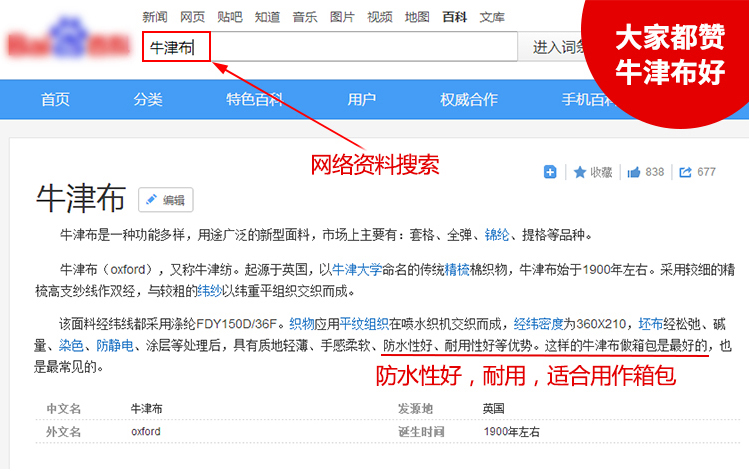Click the 1900年左右 value in info table
750x475 pixels.
(x=511, y=432)
